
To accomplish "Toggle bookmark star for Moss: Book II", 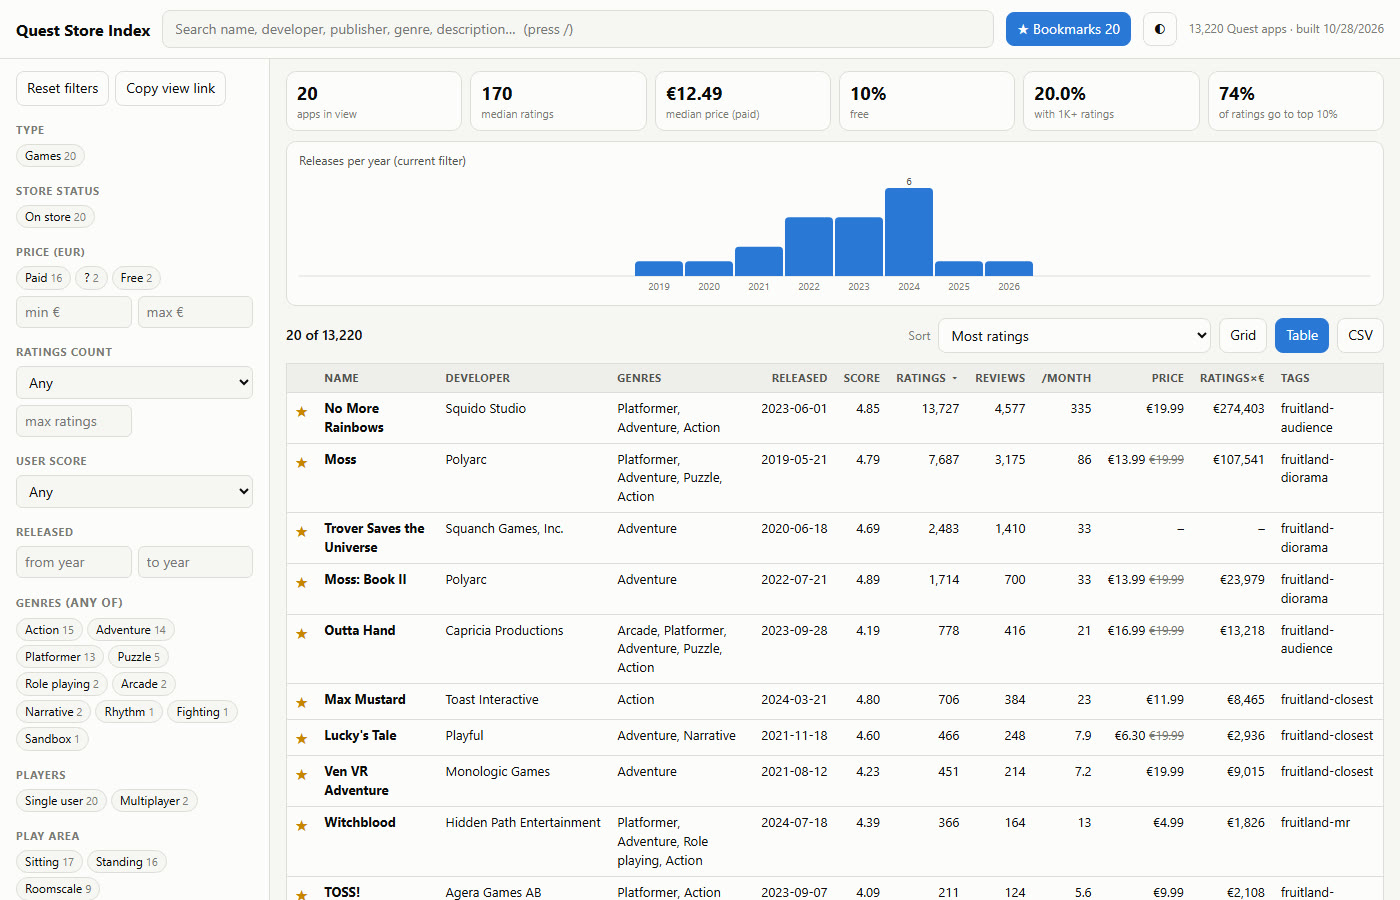I will coord(301,583).
